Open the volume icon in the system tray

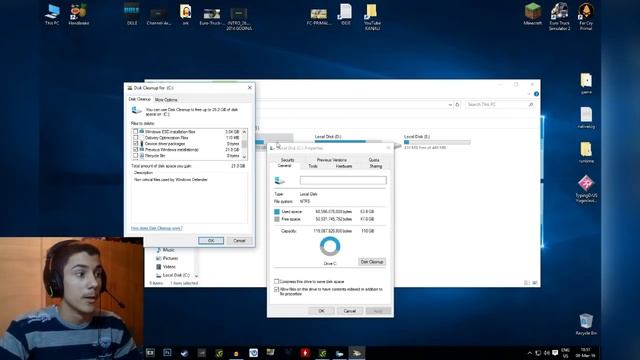coord(547,353)
